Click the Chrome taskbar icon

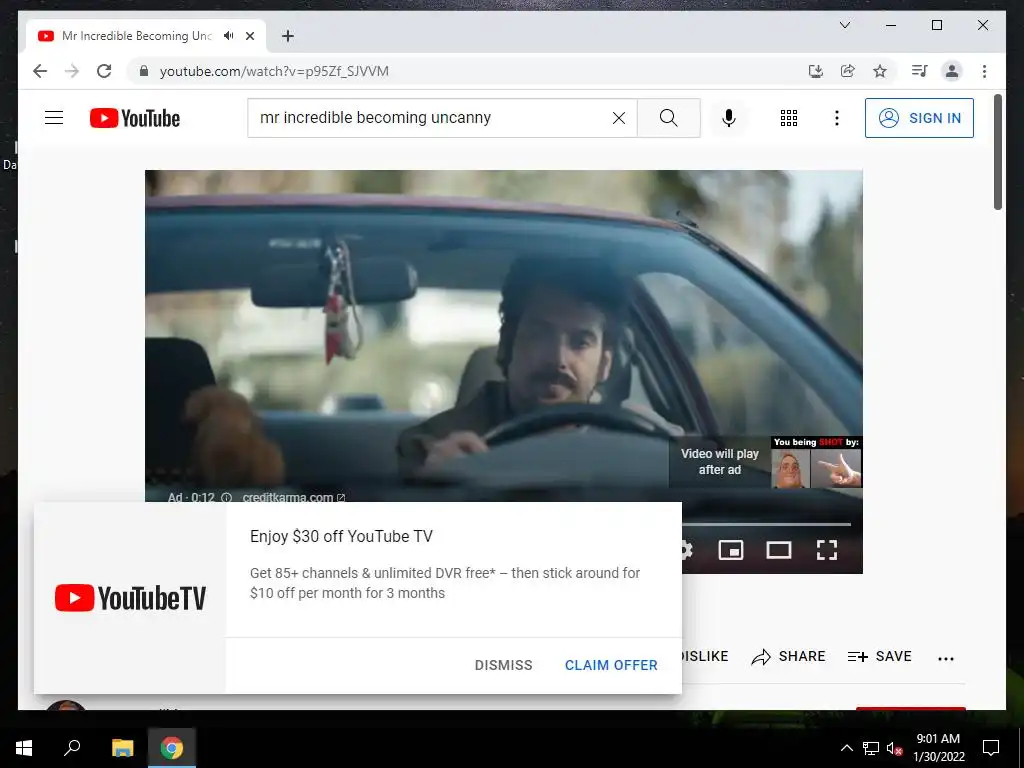point(172,748)
